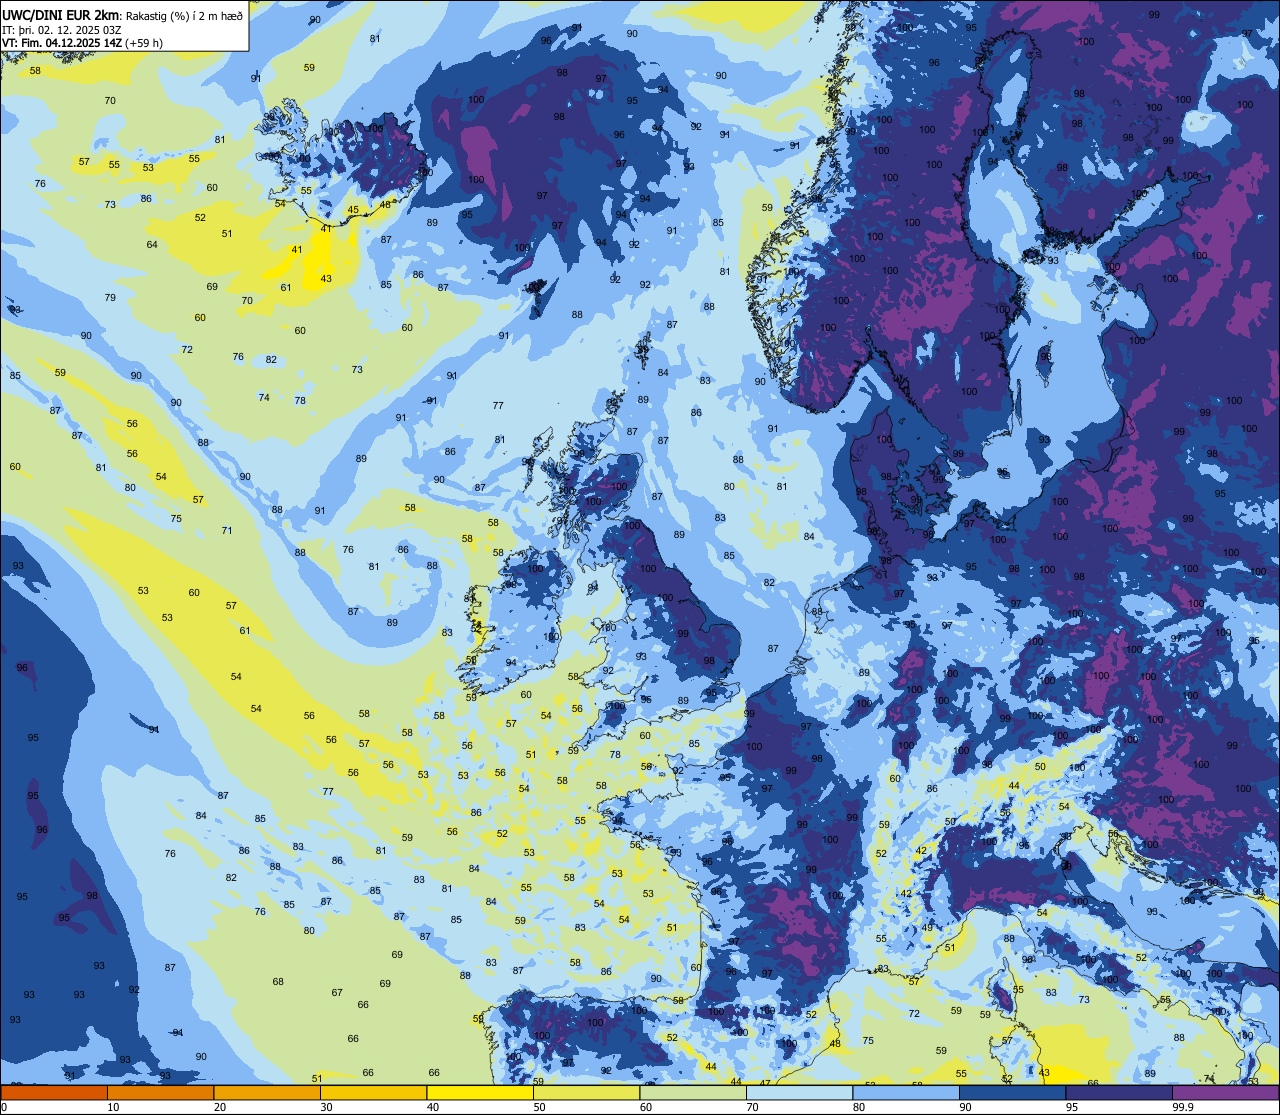Click the legend label "99.9"

1184,1107
